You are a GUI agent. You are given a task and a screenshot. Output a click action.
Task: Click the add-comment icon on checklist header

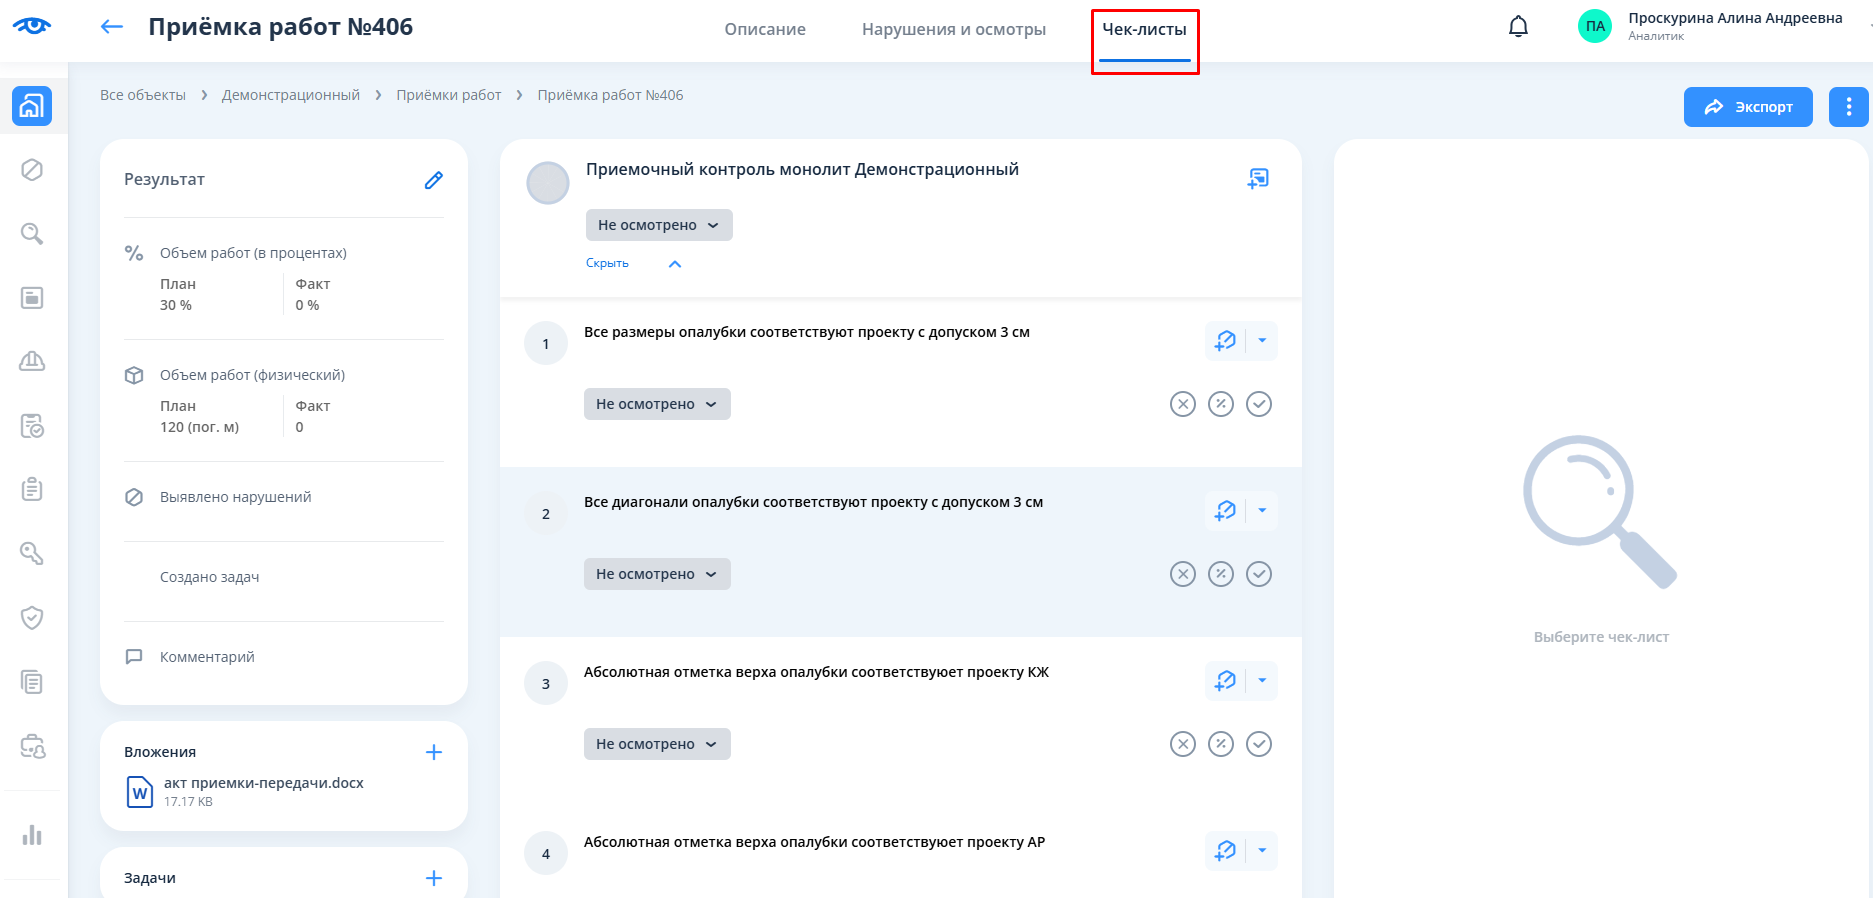coord(1258,179)
